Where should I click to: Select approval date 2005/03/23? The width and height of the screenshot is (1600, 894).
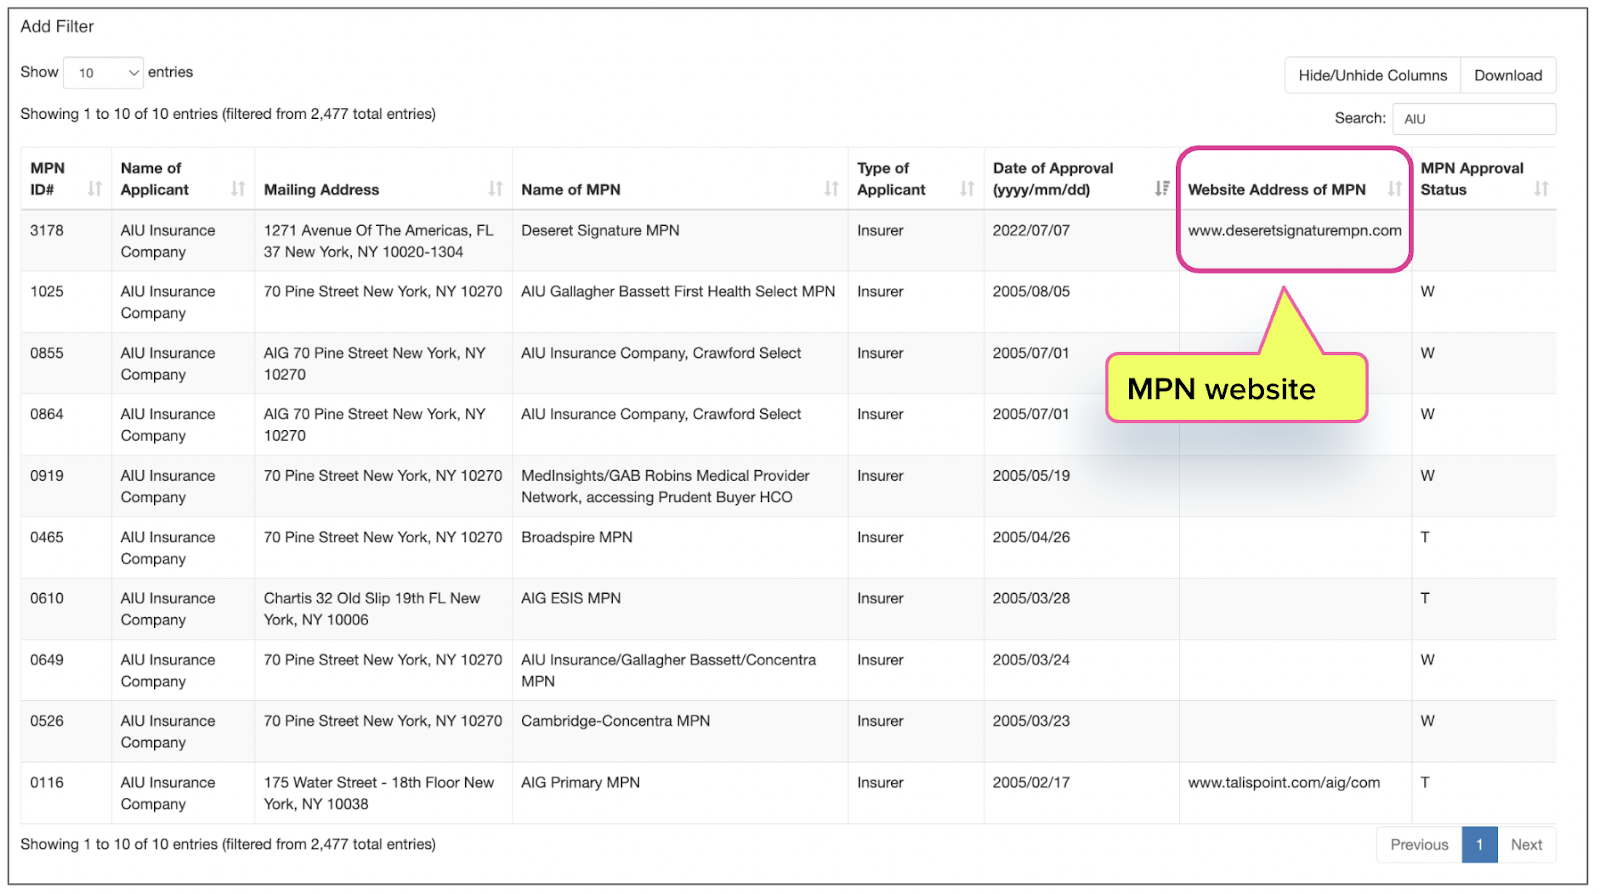[x=1031, y=722]
